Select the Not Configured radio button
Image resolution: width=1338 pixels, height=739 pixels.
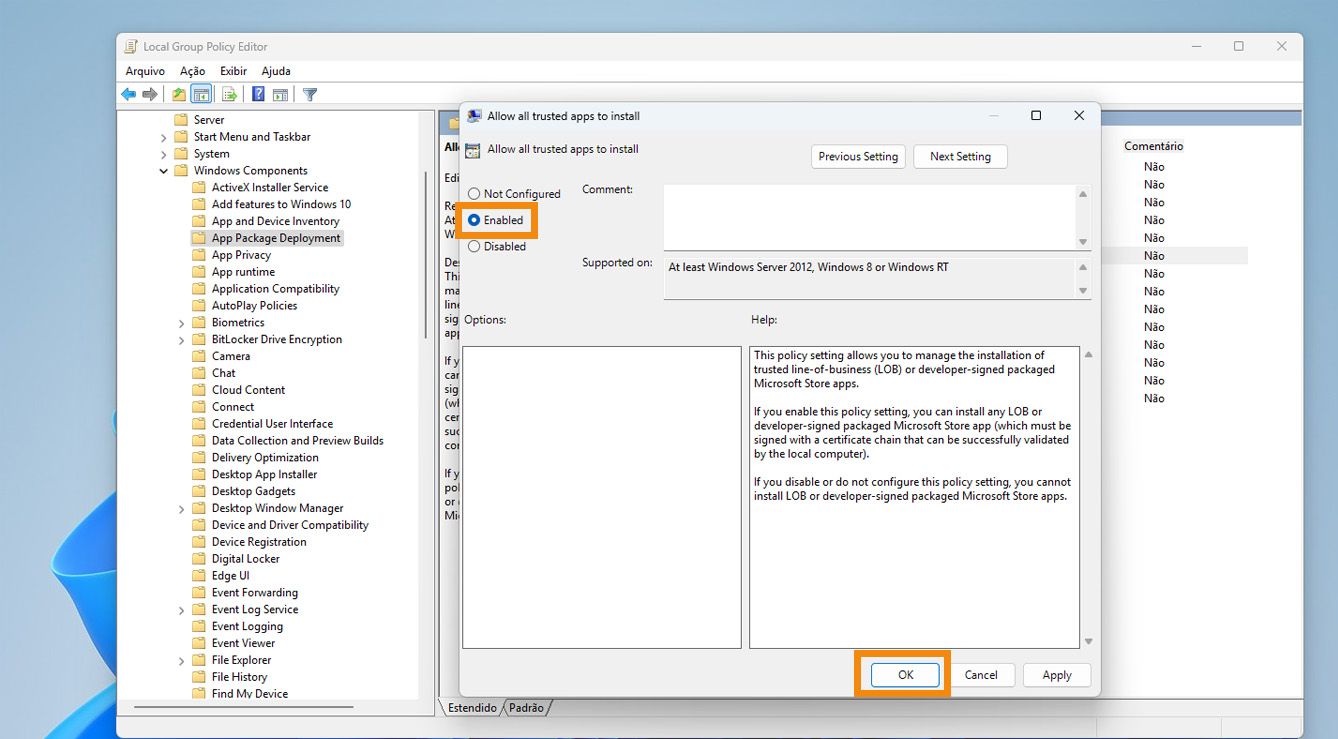tap(474, 194)
